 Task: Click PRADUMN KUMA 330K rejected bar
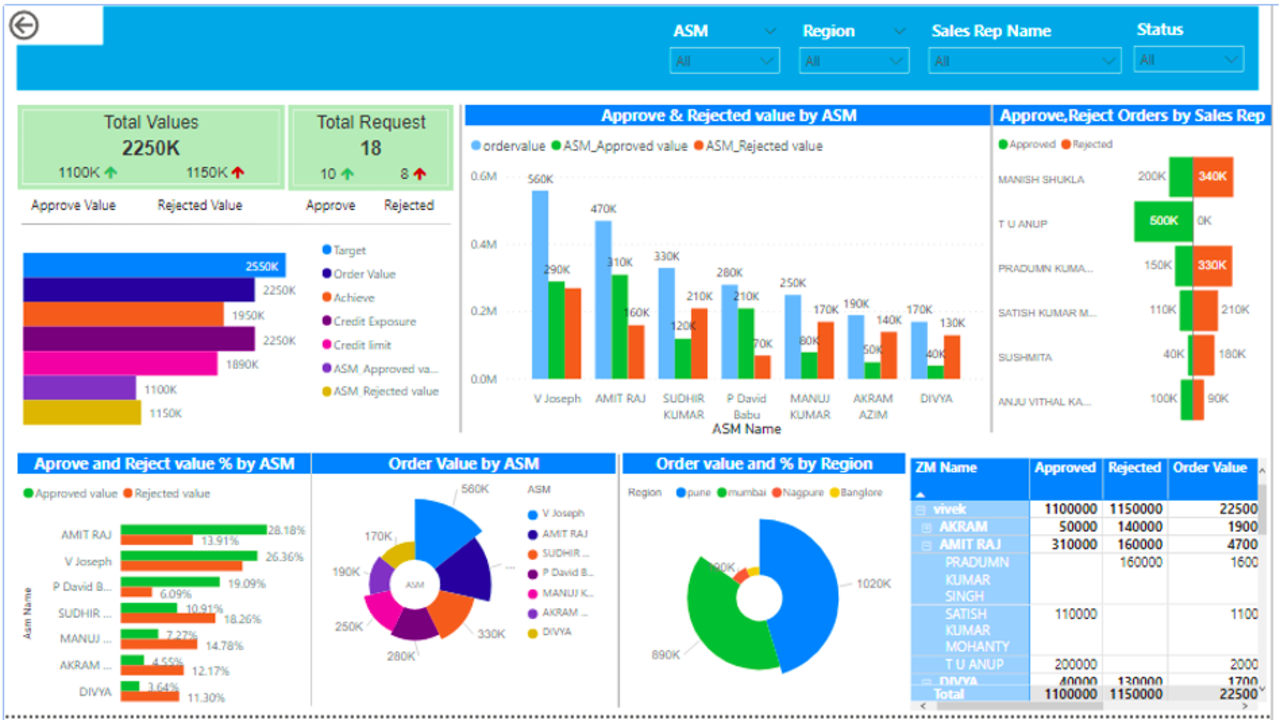point(1213,266)
